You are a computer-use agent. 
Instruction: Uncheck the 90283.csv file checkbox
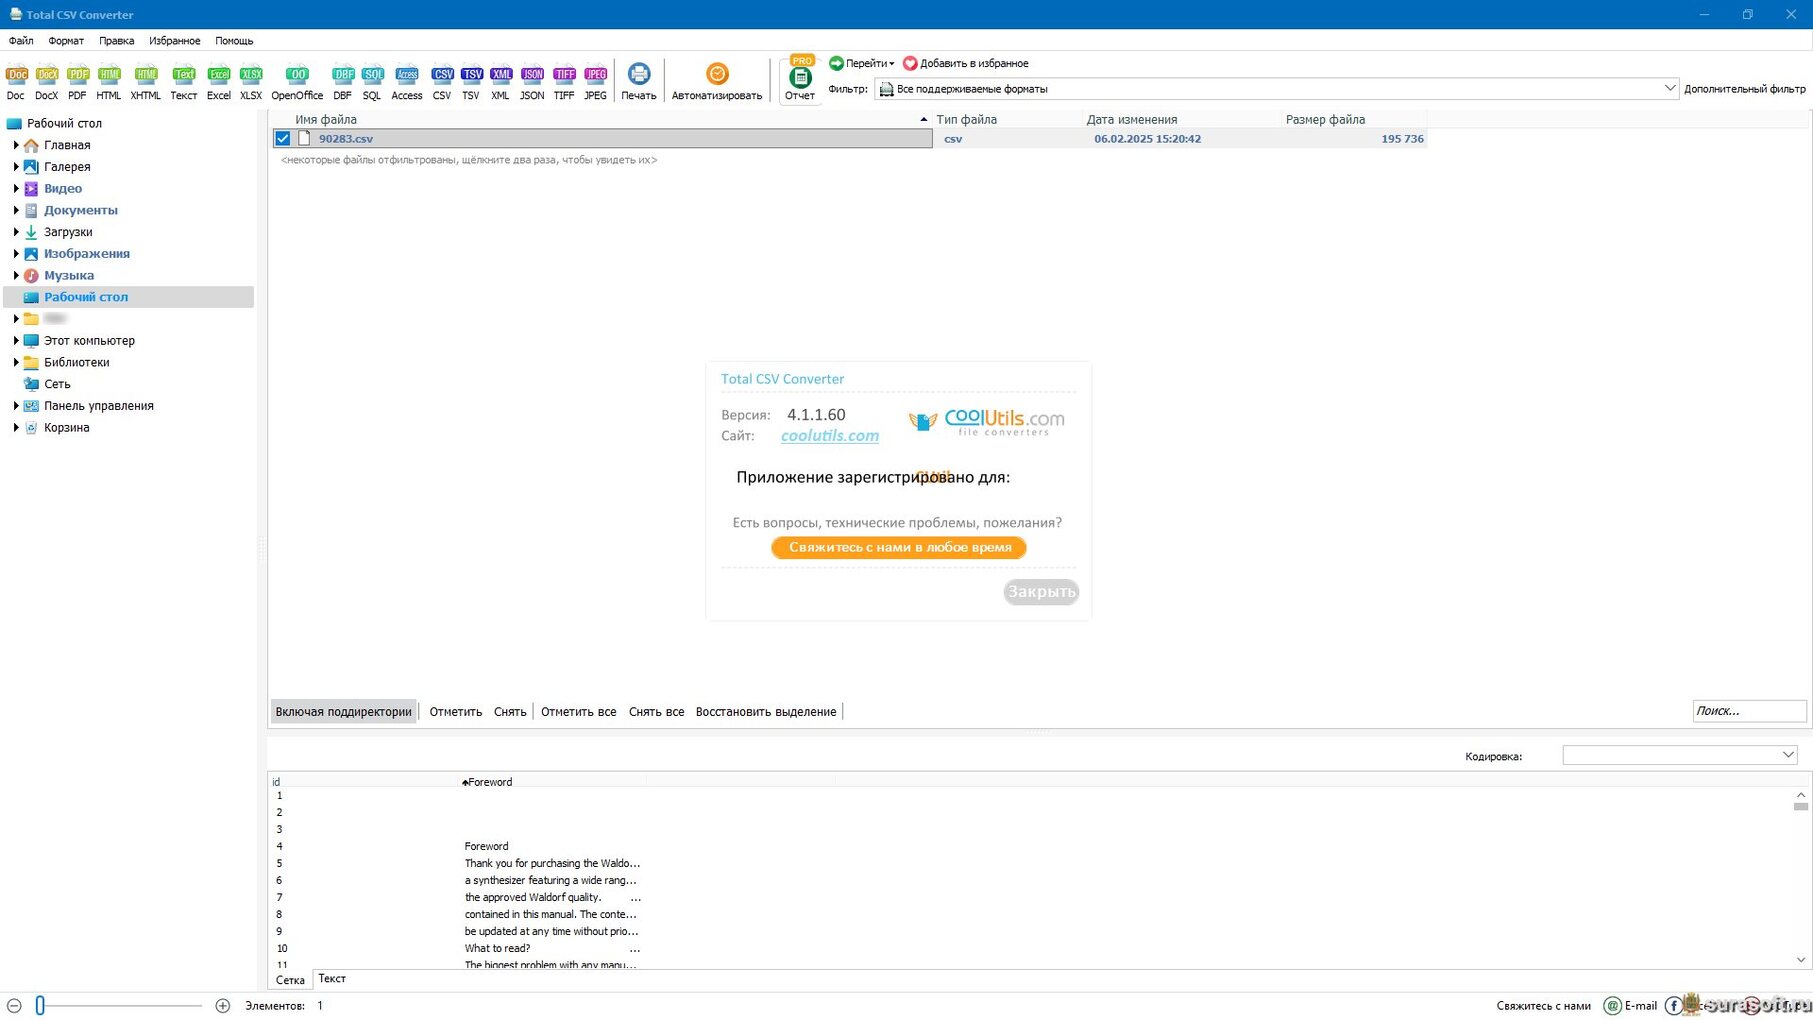point(283,139)
